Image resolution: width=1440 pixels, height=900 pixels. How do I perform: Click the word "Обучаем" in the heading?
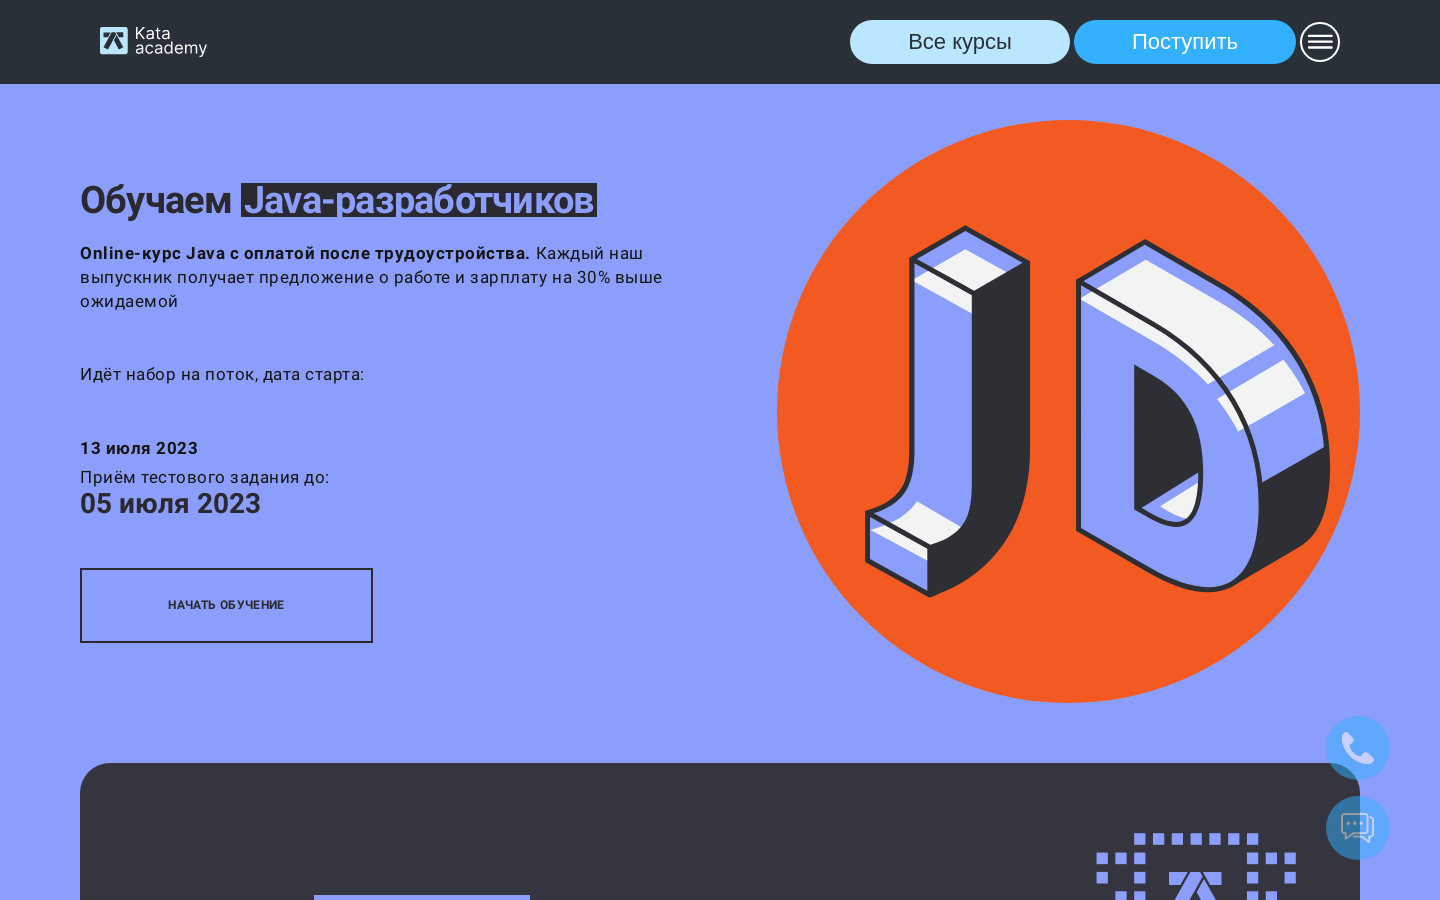pyautogui.click(x=156, y=200)
